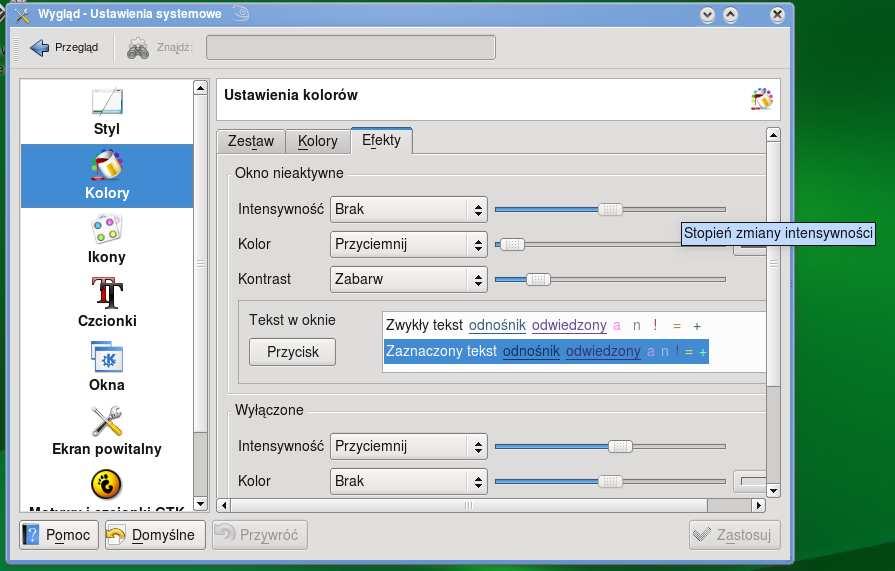Select the Kolory paint bucket icon
This screenshot has width=895, height=571.
tap(107, 165)
